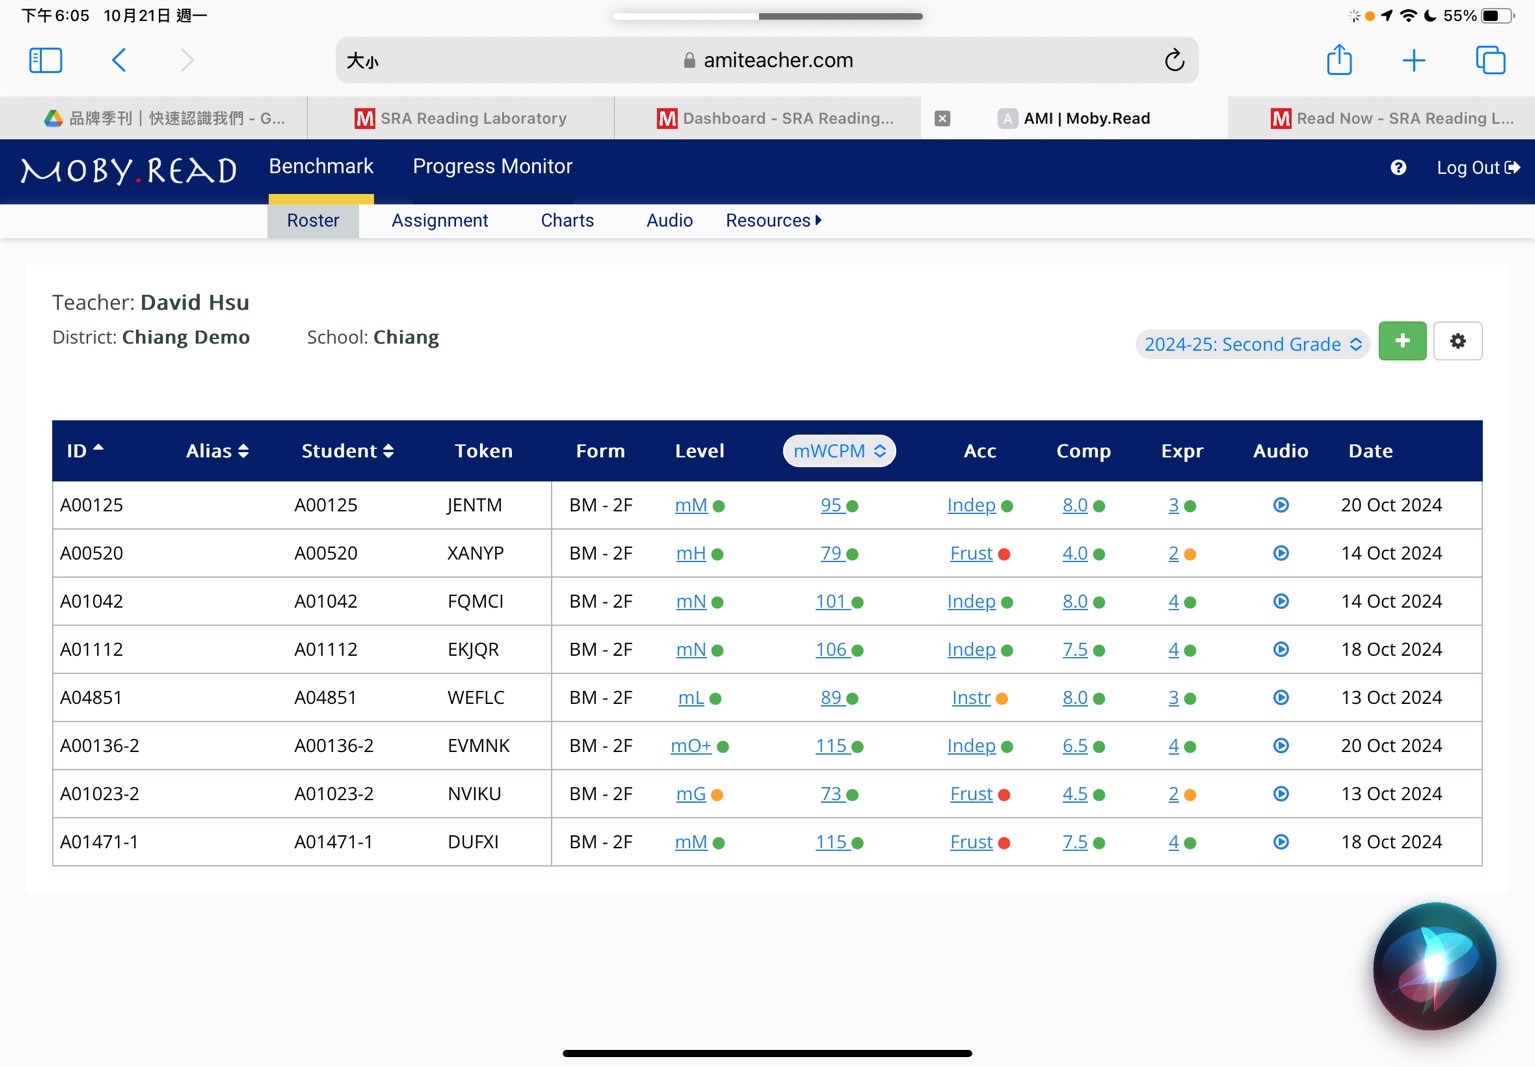This screenshot has width=1535, height=1067.
Task: Expand the Resources submenu
Action: click(773, 220)
